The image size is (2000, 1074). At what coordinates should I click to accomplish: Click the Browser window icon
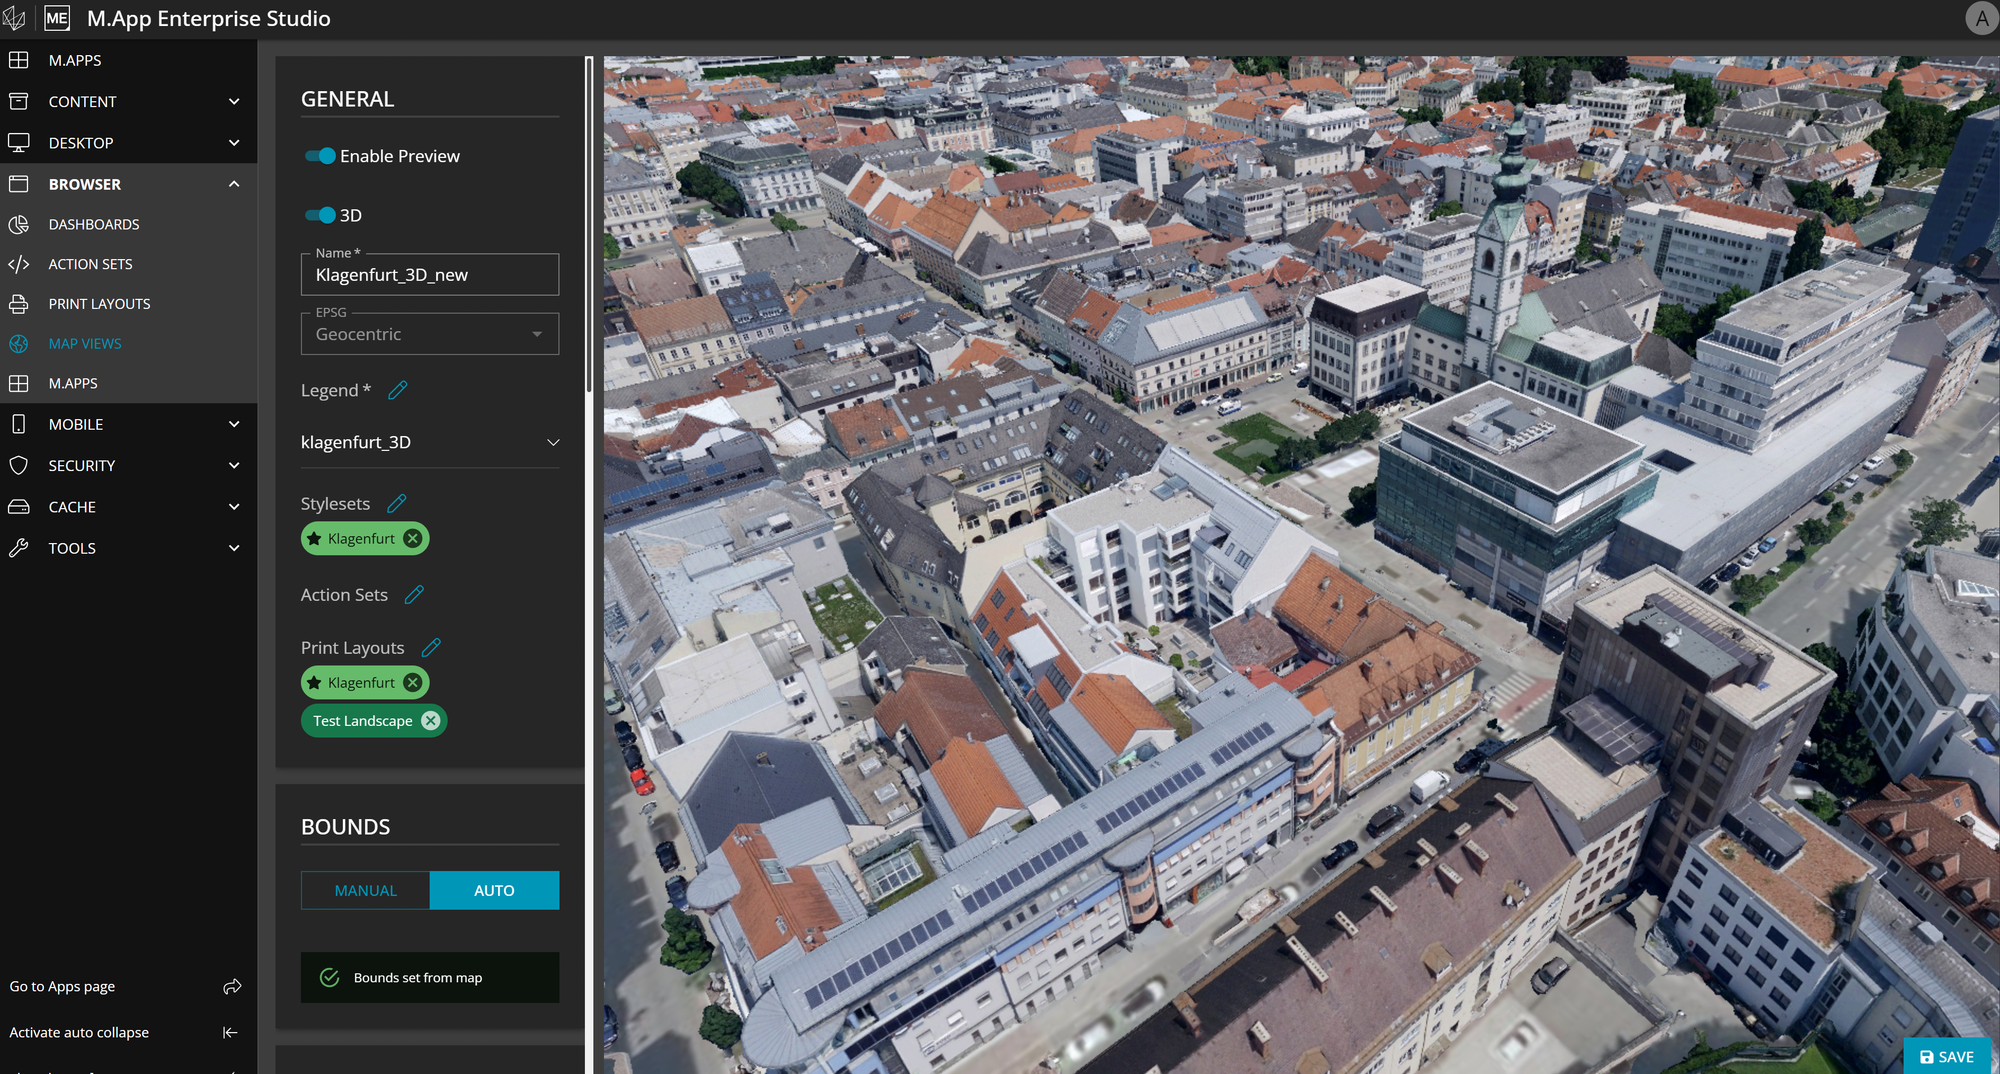click(x=18, y=184)
